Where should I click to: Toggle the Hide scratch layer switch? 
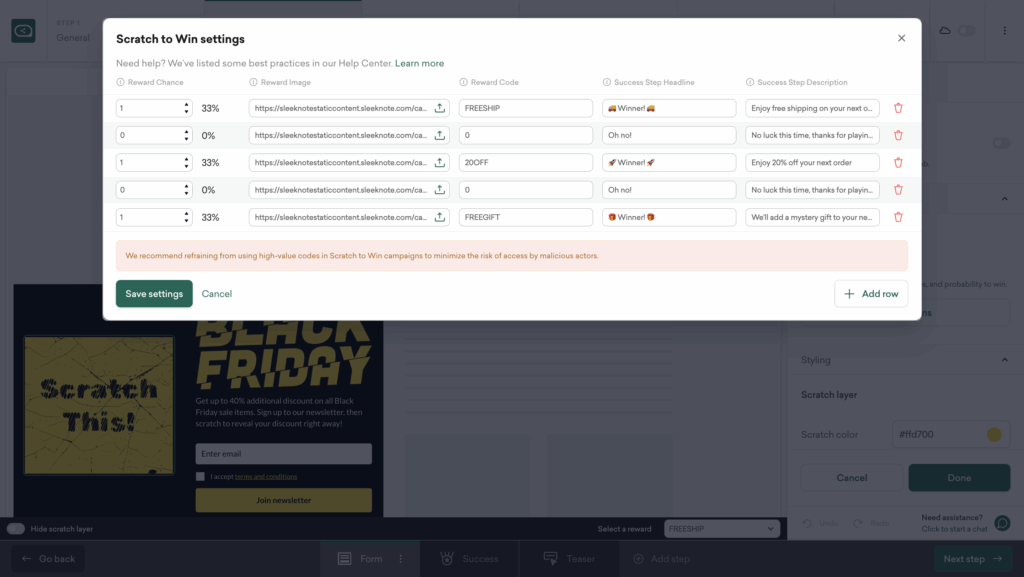tap(16, 529)
